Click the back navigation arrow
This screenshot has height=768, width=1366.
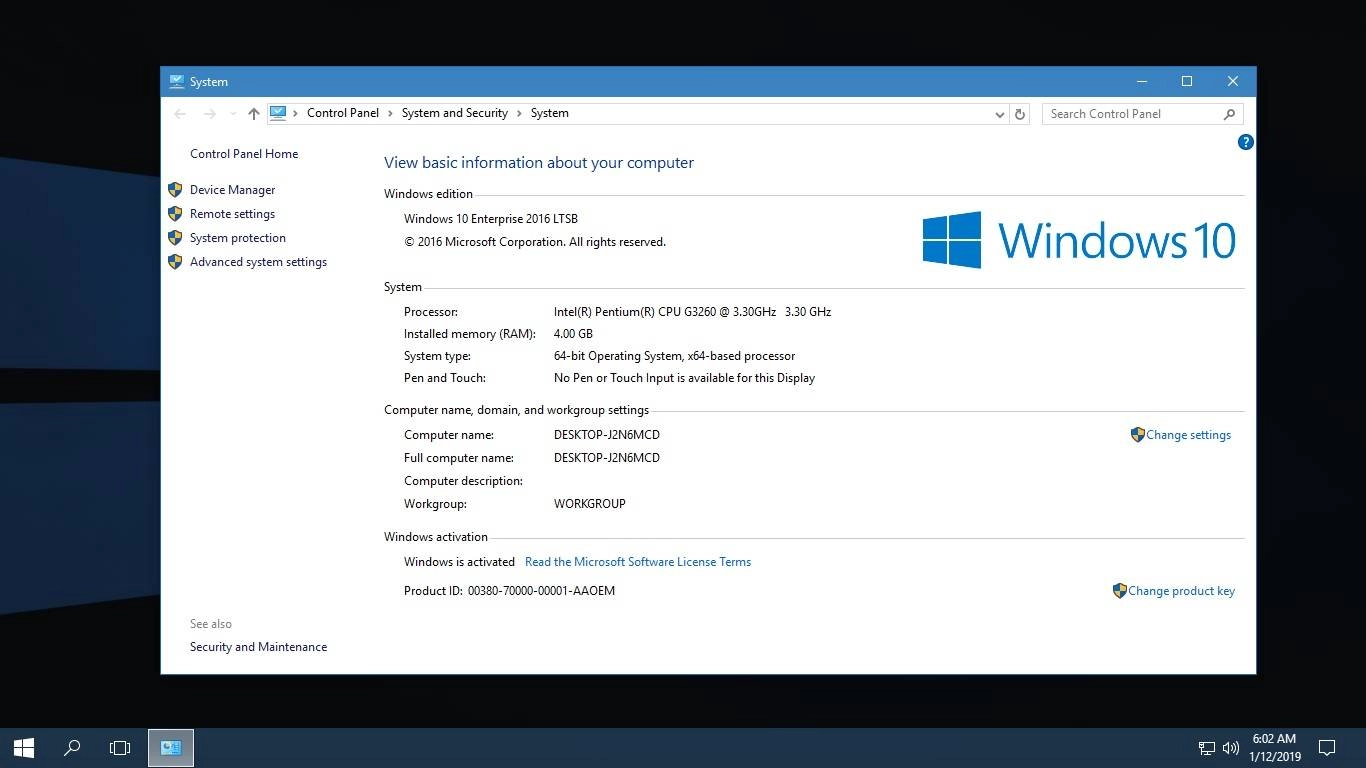point(180,114)
